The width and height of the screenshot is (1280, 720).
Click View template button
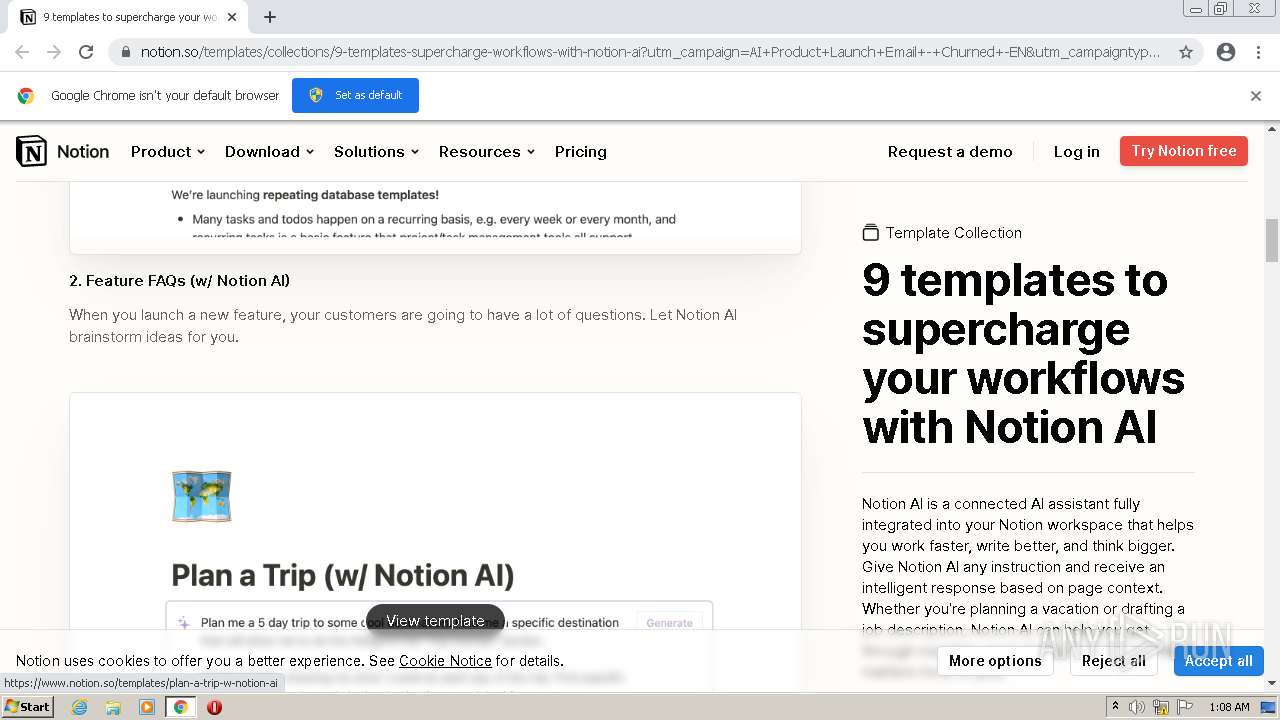pos(435,621)
